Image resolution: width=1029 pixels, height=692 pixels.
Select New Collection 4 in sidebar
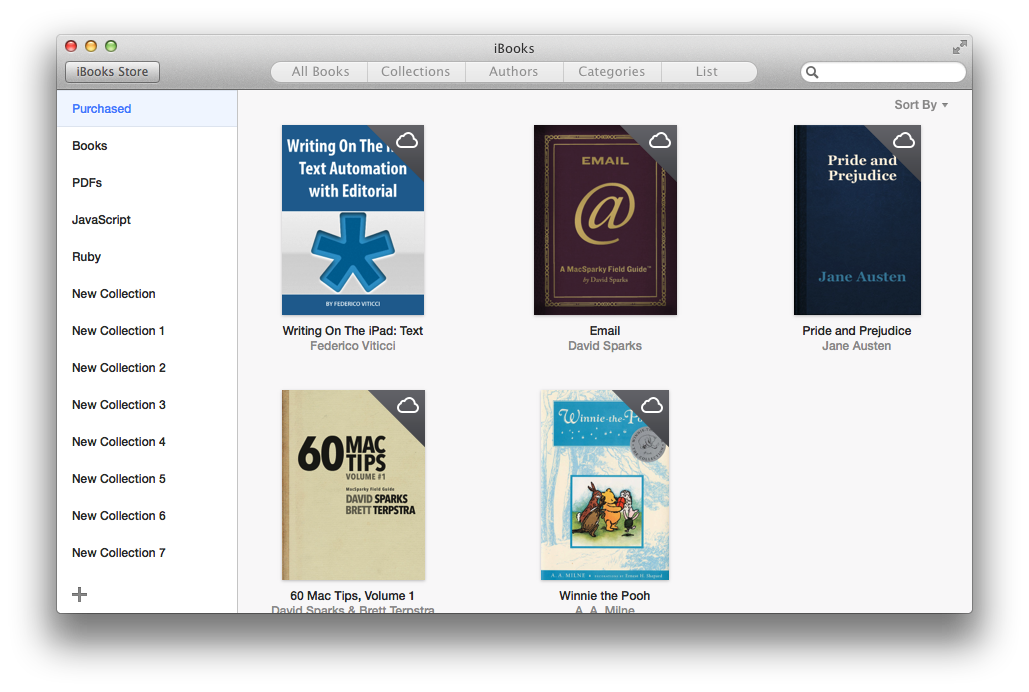(147, 442)
